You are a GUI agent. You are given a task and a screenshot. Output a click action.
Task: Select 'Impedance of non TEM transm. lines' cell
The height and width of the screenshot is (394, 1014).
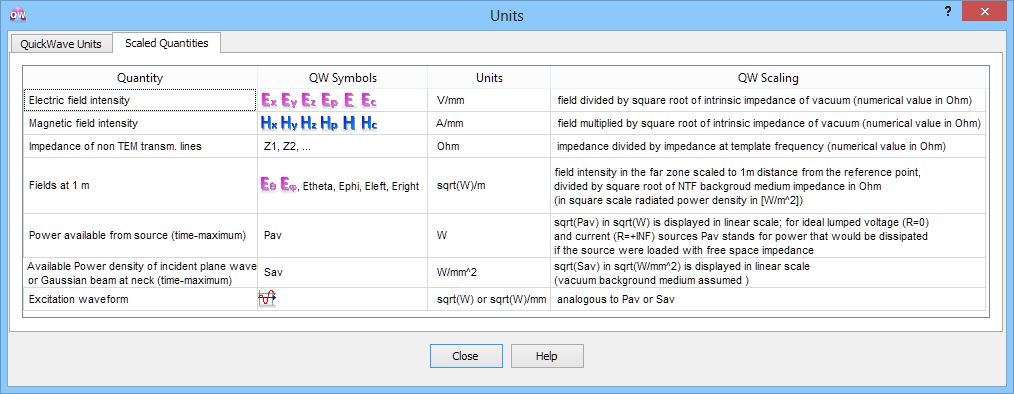[x=140, y=146]
